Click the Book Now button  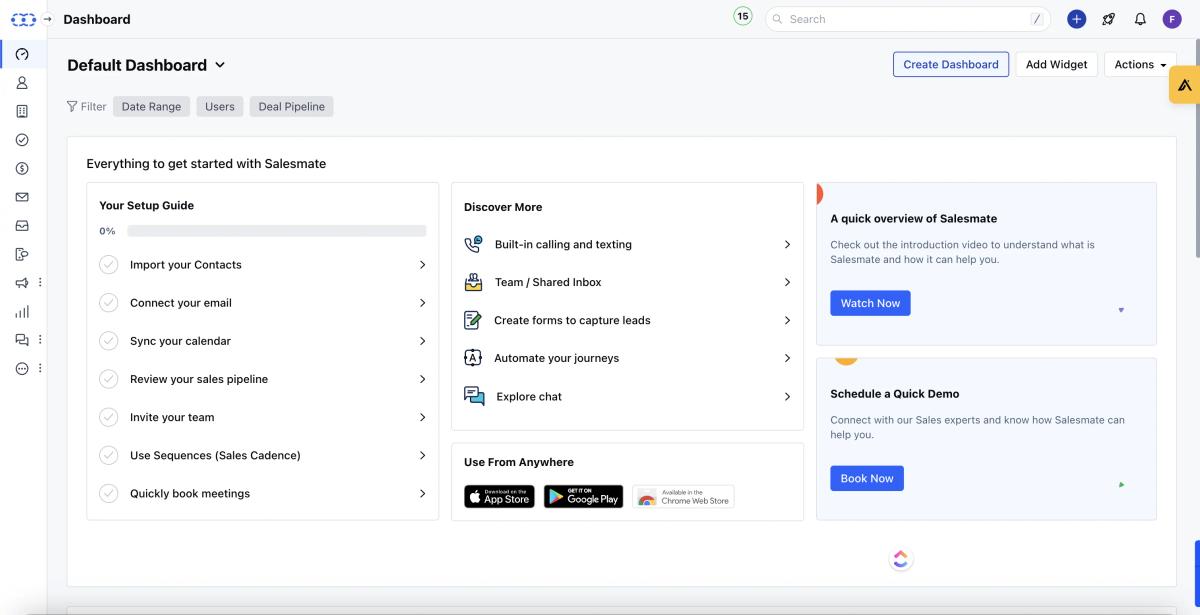point(867,478)
